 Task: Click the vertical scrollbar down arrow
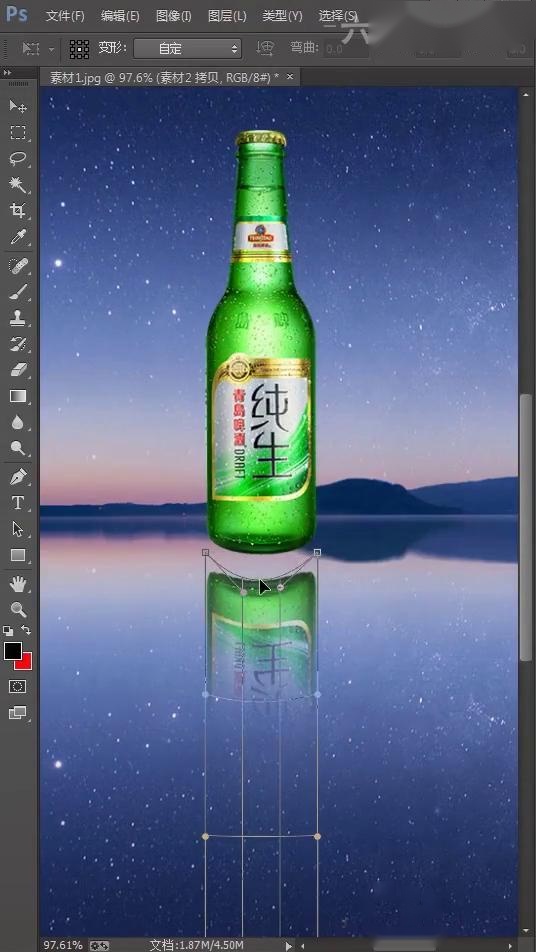[526, 931]
